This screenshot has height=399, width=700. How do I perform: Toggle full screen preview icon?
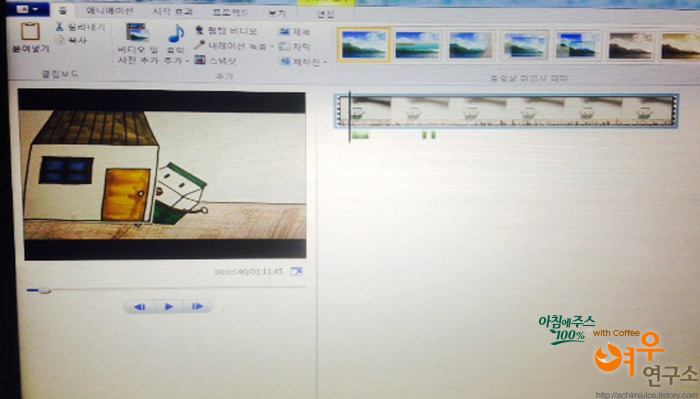pyautogui.click(x=296, y=271)
